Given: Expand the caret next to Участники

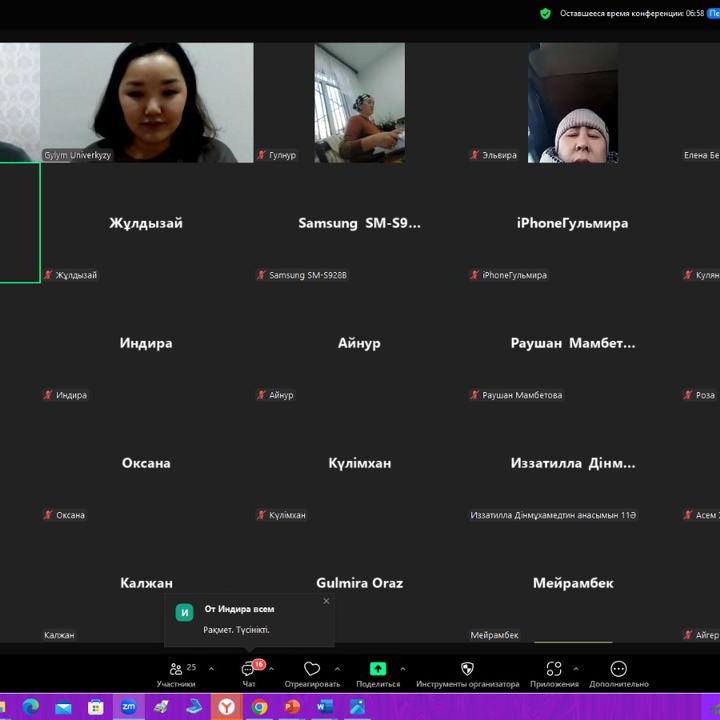Looking at the screenshot, I should point(211,669).
